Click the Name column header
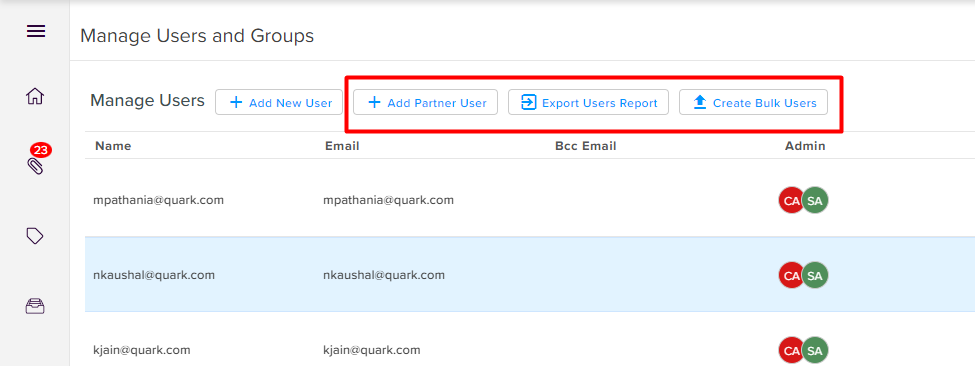This screenshot has height=366, width=975. pyautogui.click(x=113, y=147)
